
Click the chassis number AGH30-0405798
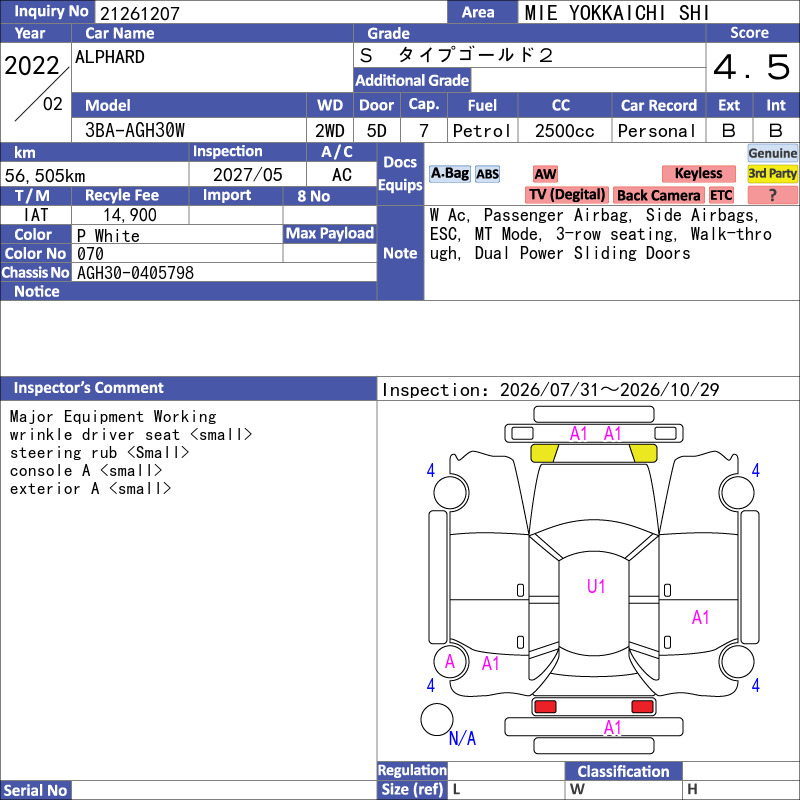coord(135,272)
